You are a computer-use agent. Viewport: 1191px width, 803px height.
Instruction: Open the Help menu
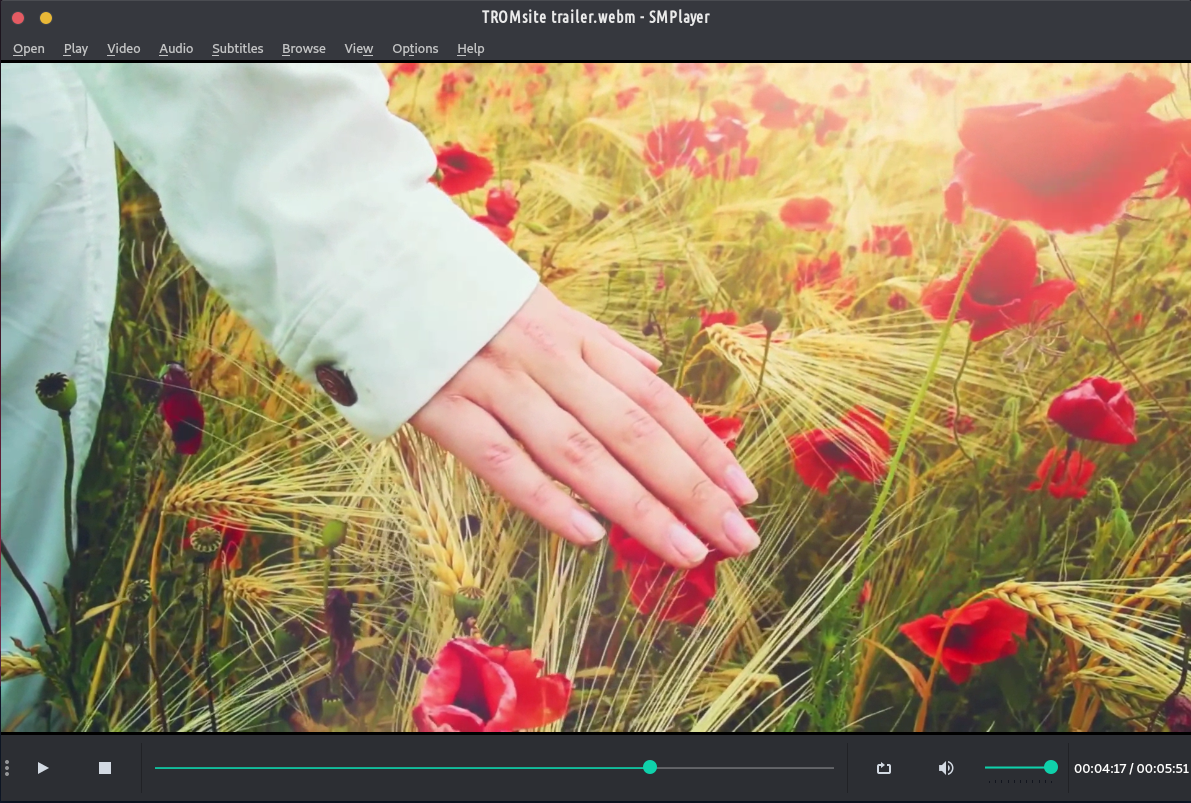point(471,48)
